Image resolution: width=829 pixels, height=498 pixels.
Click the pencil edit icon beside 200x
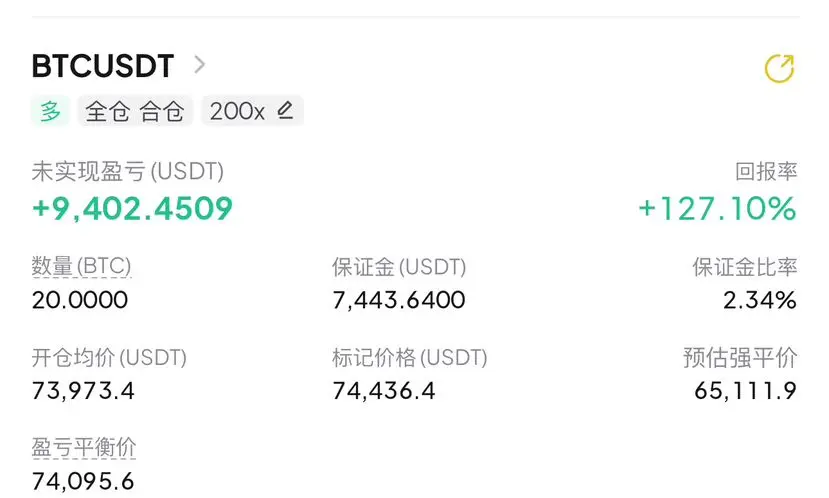click(x=285, y=111)
